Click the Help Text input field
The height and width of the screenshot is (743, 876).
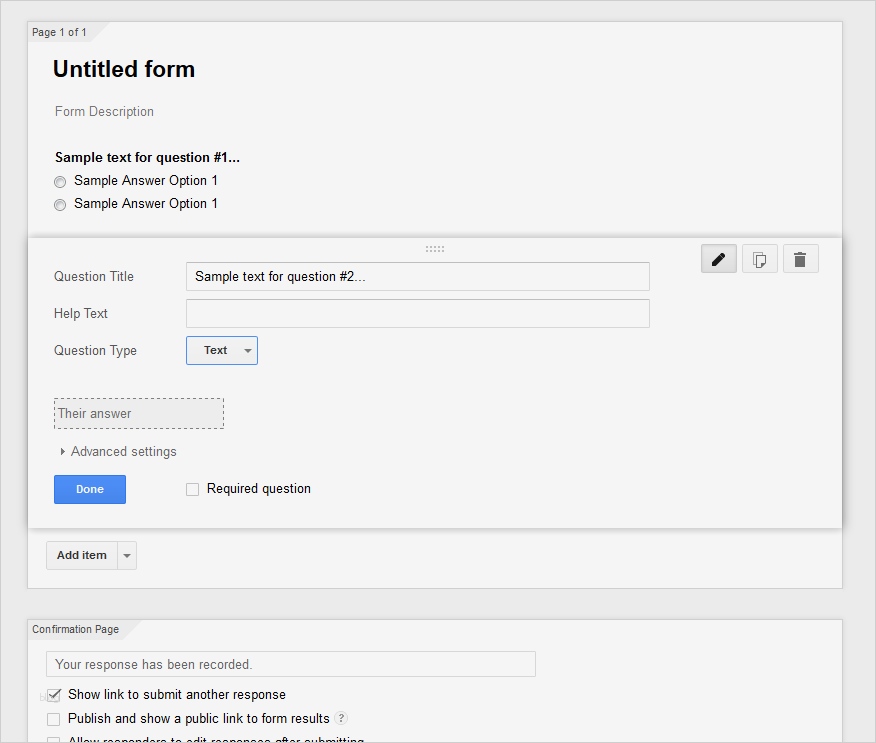(x=417, y=314)
